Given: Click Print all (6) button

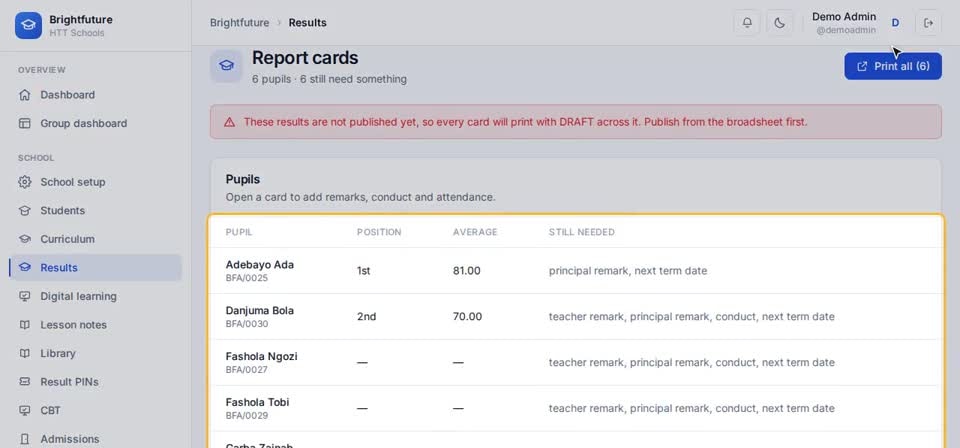Looking at the screenshot, I should point(893,66).
